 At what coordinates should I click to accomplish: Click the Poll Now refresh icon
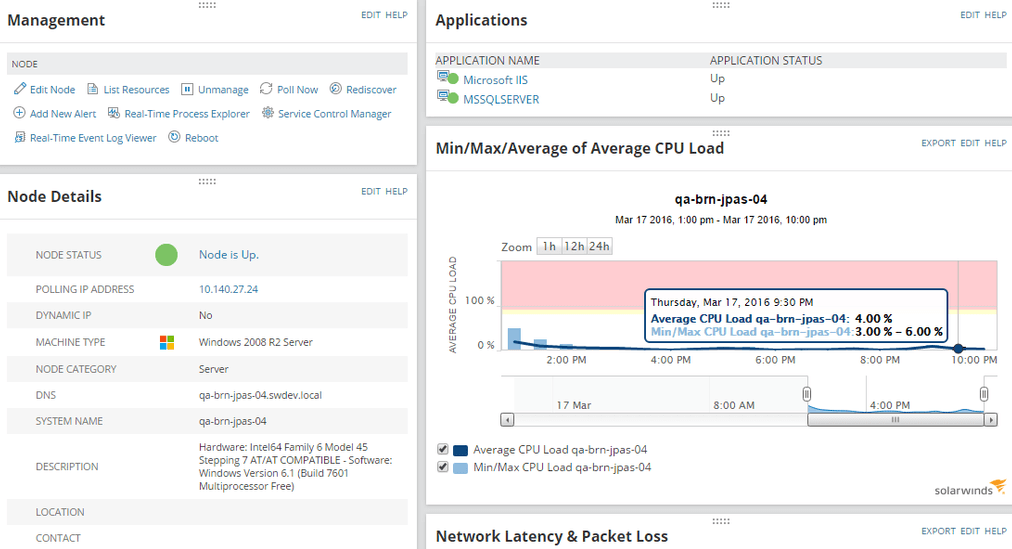tap(266, 88)
